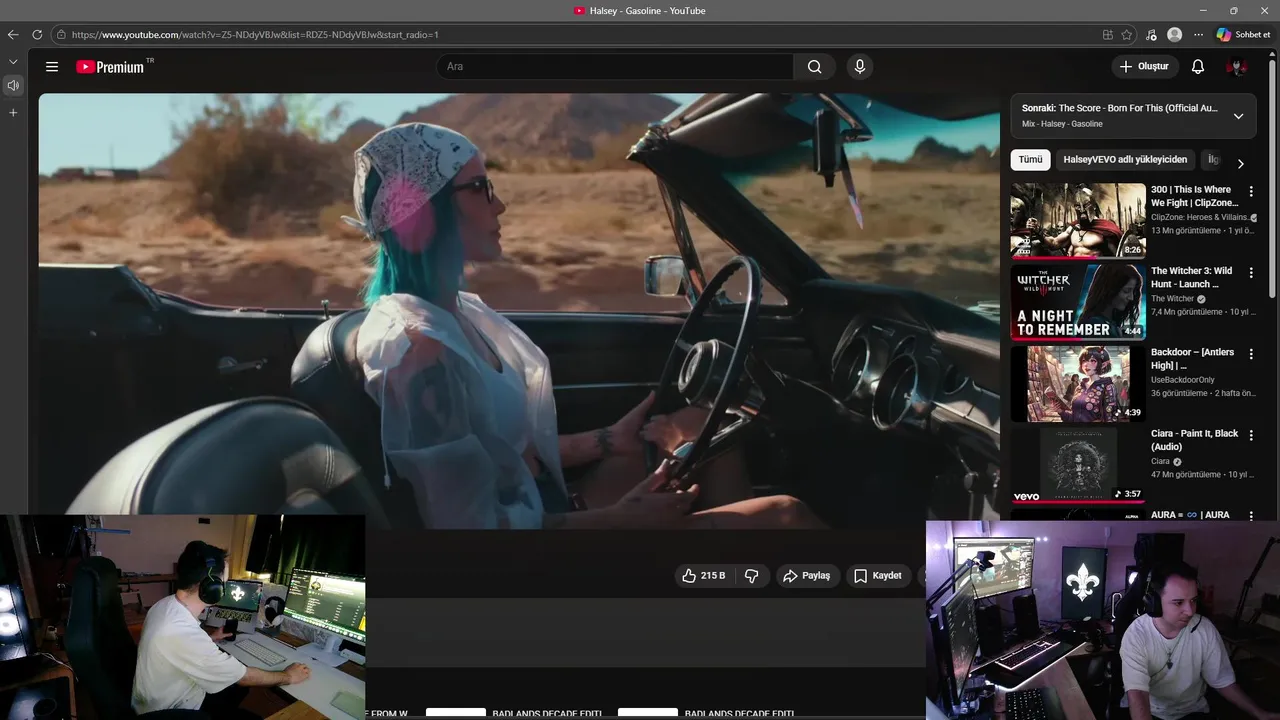
Task: Open options for Witcher 3 video
Action: point(1250,272)
